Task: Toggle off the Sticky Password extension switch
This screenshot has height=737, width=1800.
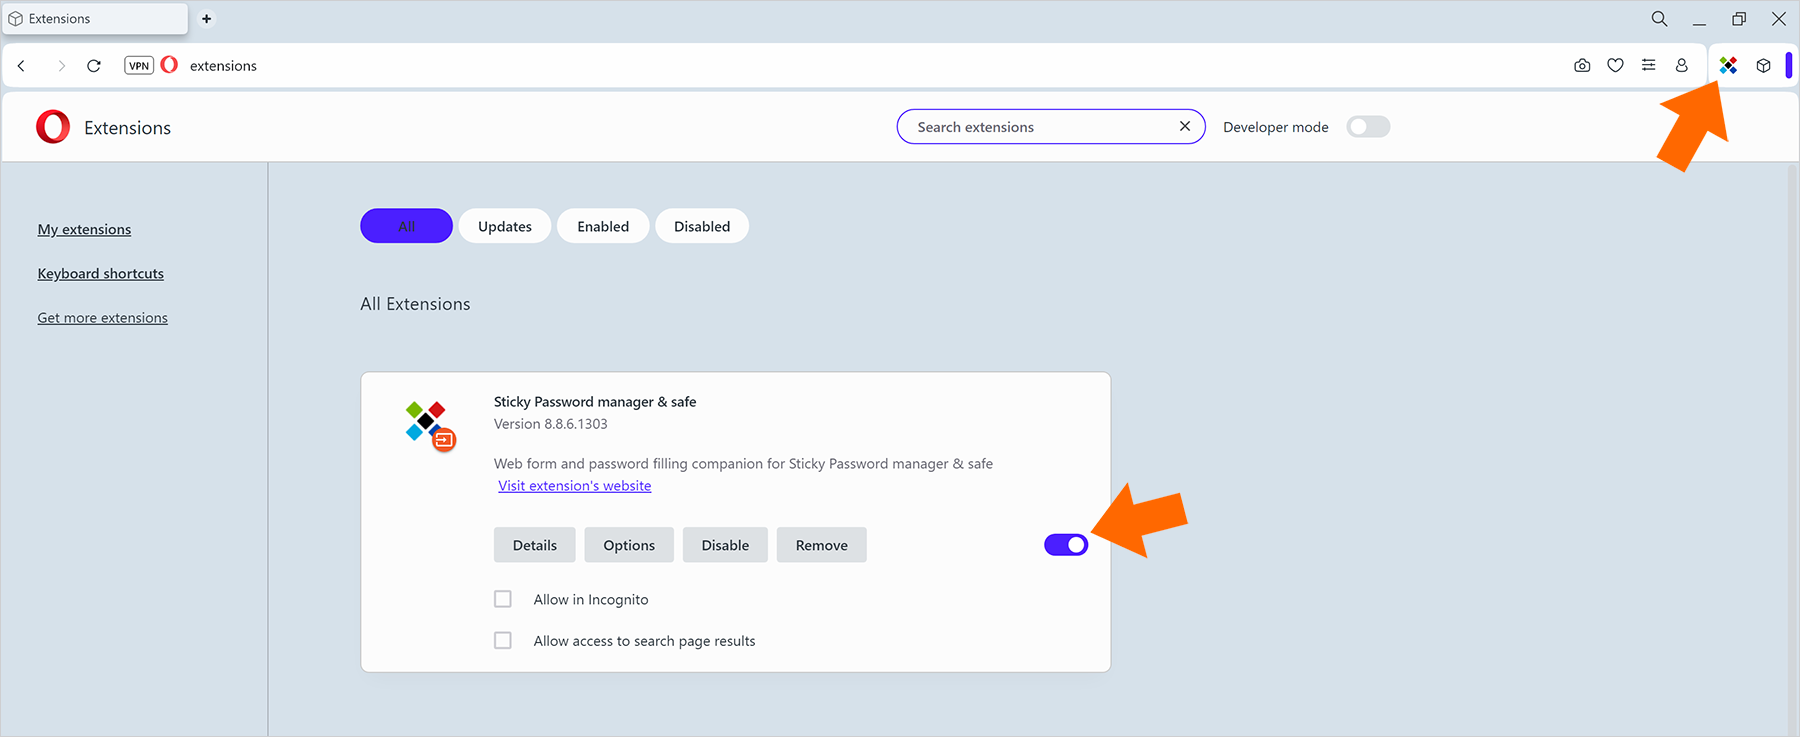Action: pos(1066,545)
